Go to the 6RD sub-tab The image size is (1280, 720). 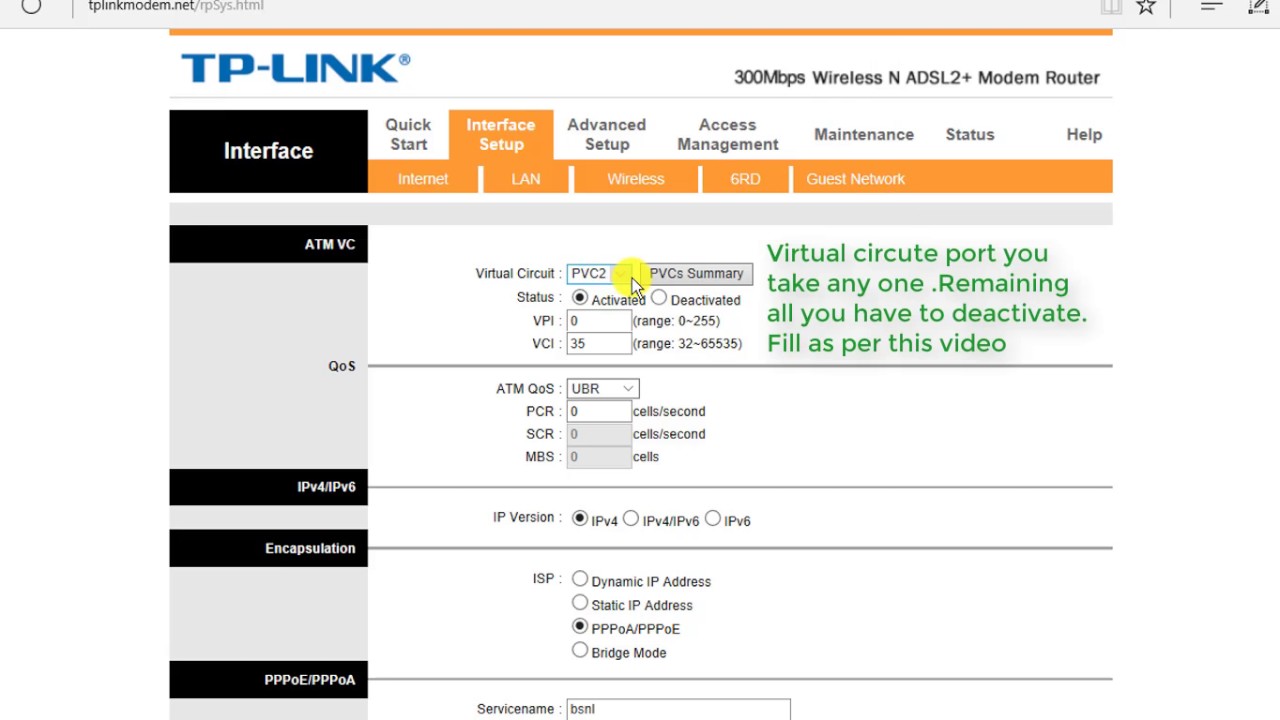(x=745, y=179)
